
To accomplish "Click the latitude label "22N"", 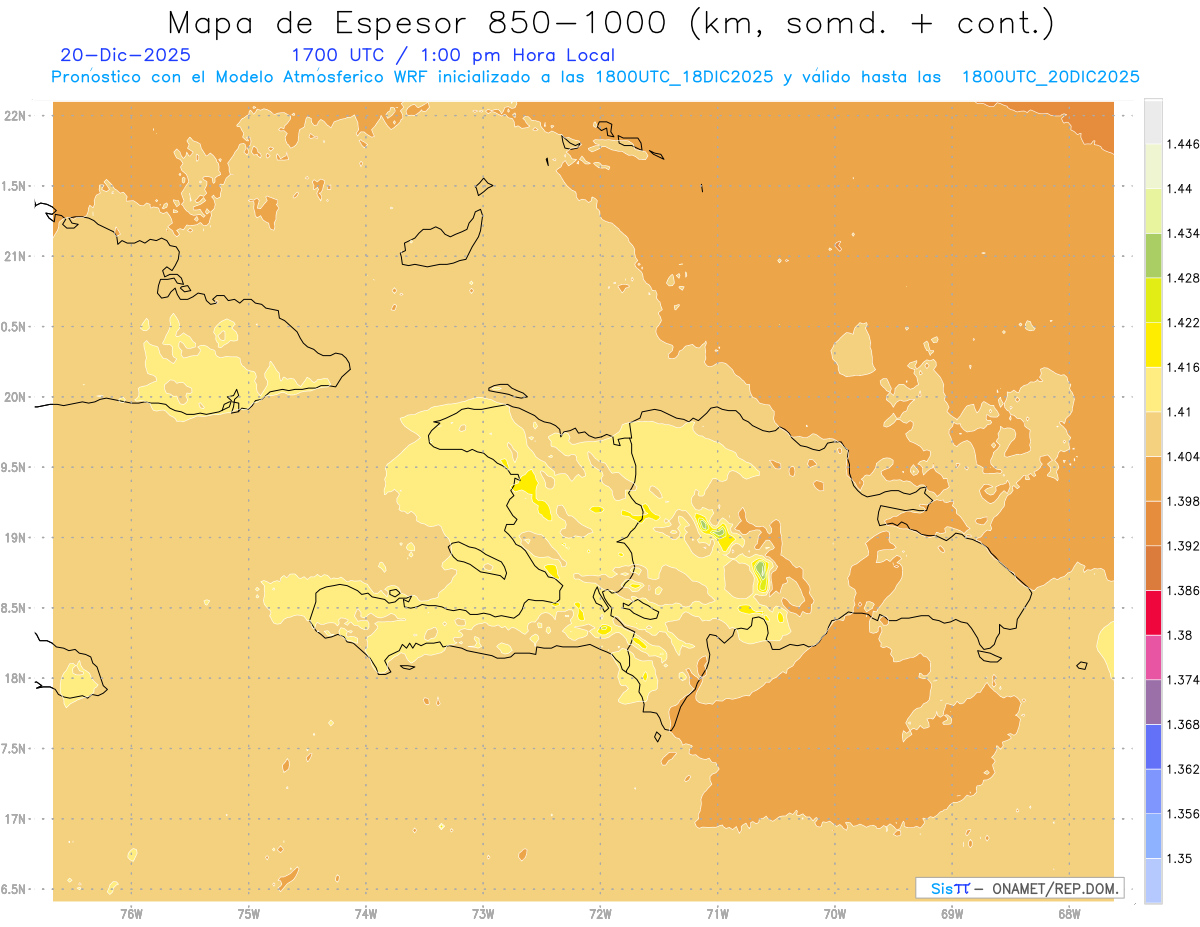I will (16, 116).
